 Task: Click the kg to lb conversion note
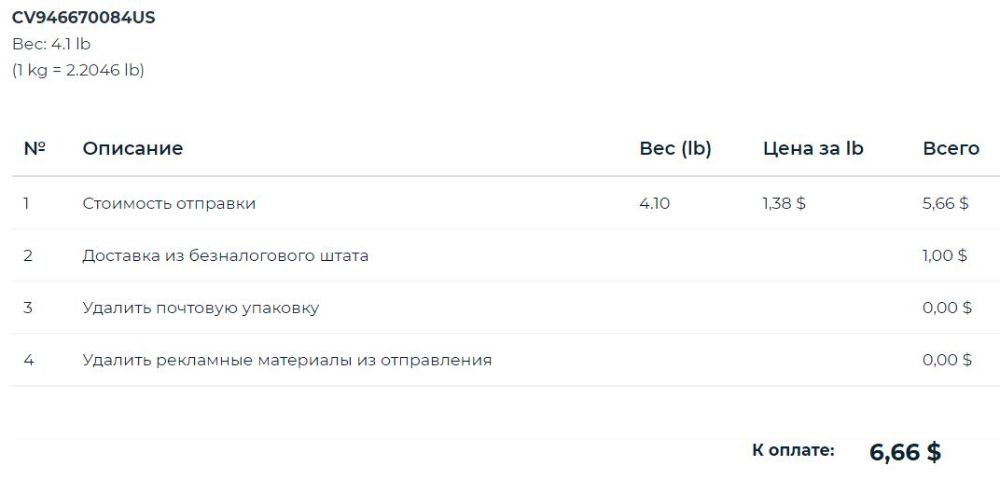pyautogui.click(x=78, y=70)
